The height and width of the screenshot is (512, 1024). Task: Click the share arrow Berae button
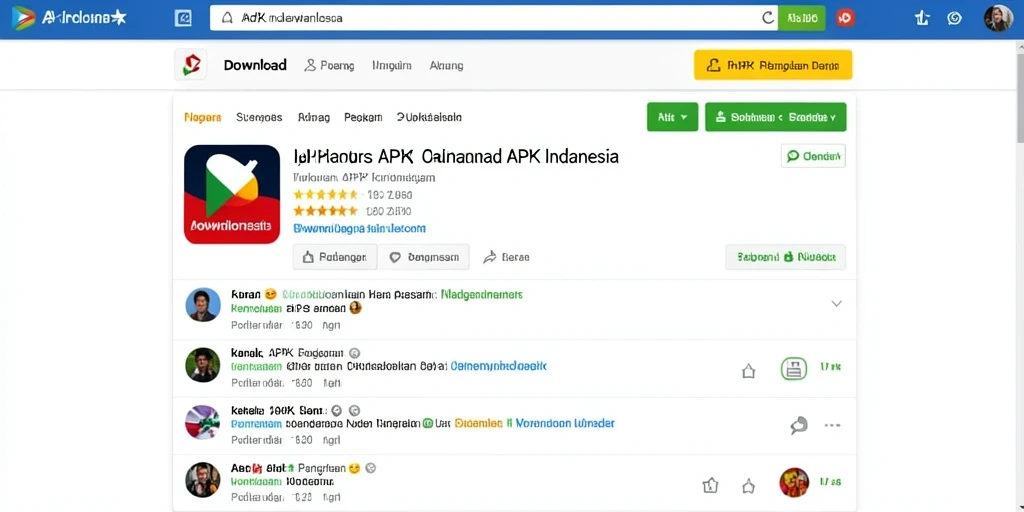pos(506,257)
